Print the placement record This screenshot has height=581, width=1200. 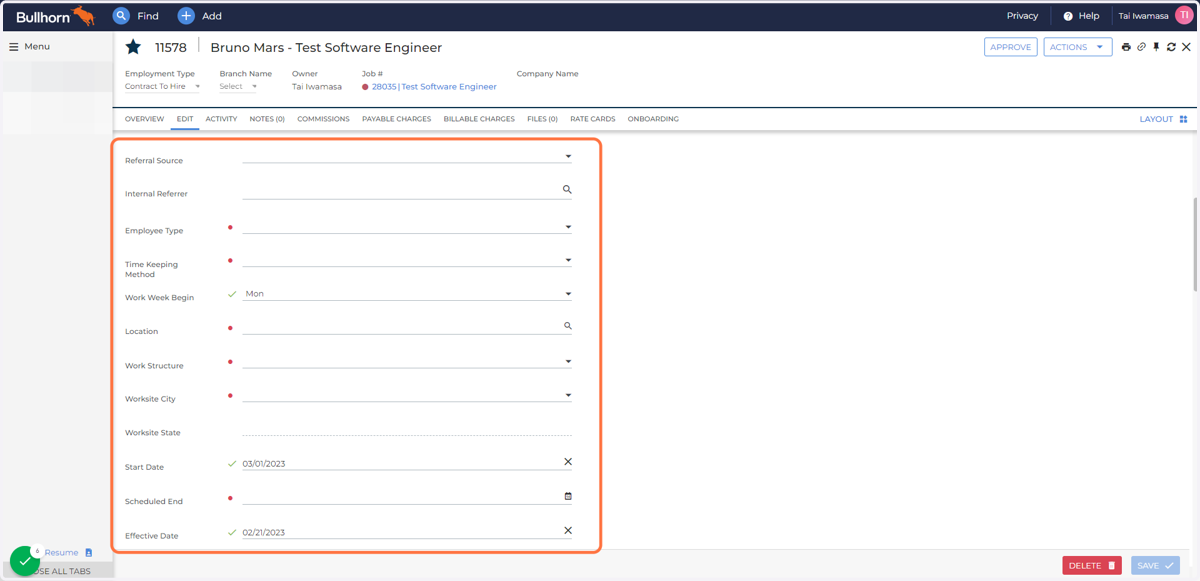[x=1126, y=47]
